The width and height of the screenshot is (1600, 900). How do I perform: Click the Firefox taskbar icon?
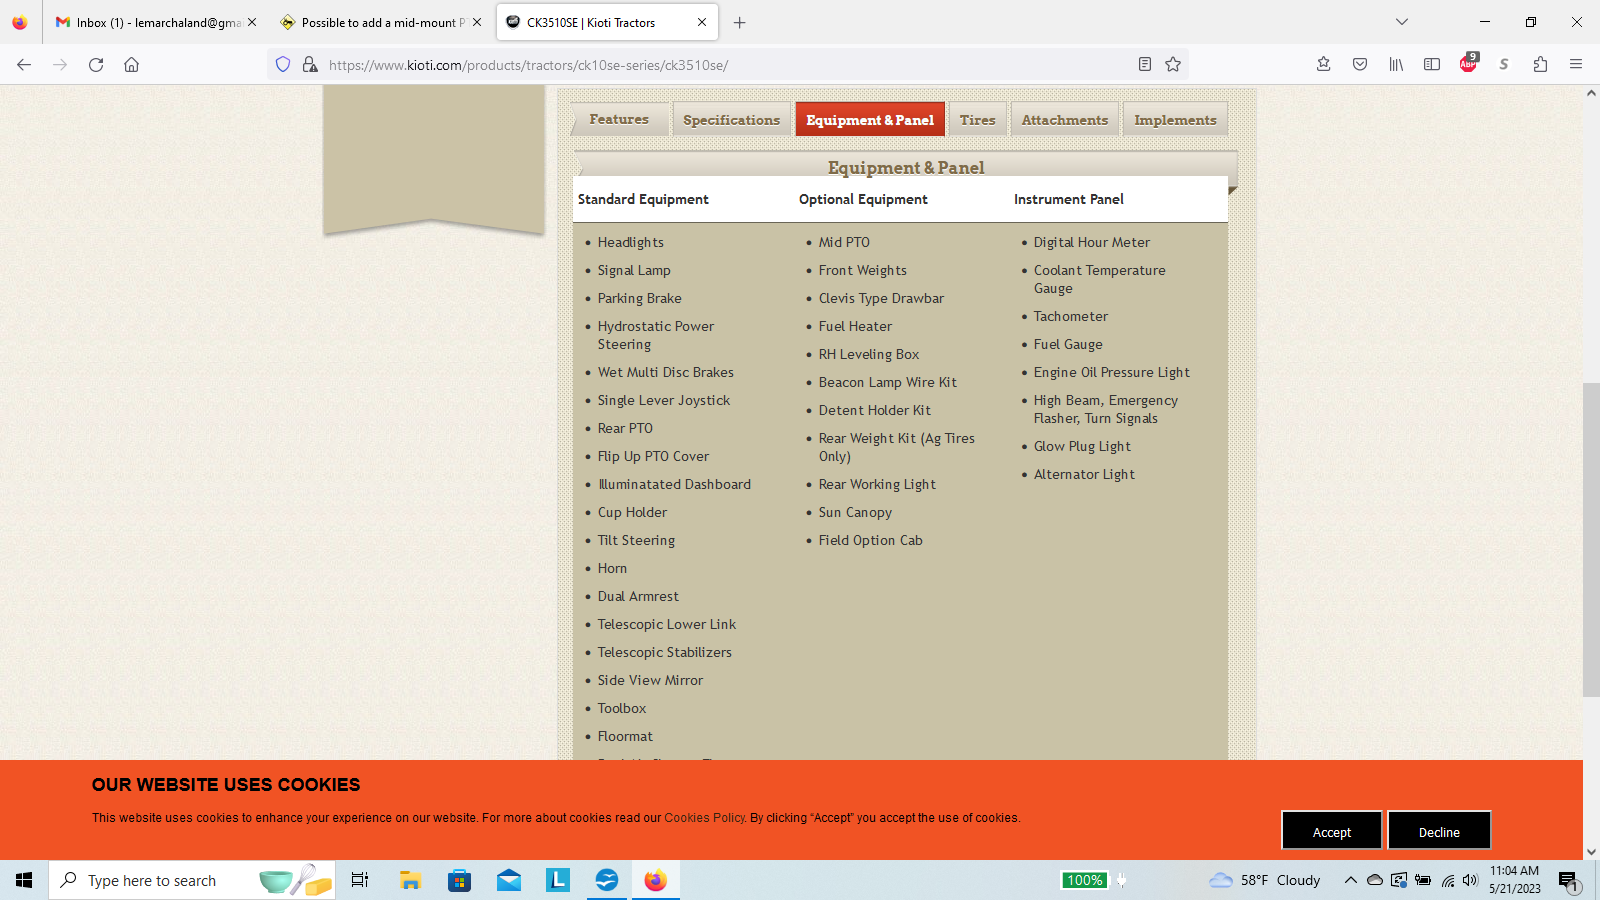coord(656,880)
